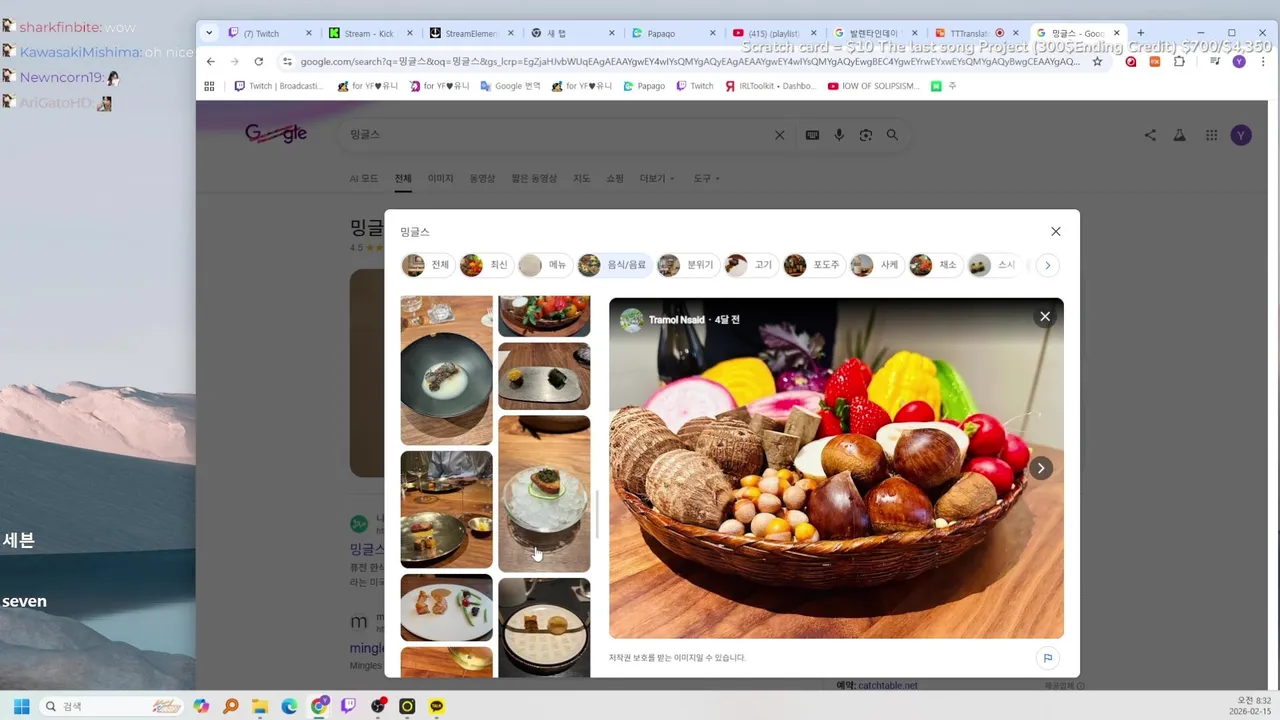Select the 최신 photo category chip
The image size is (1280, 720).
(x=486, y=265)
